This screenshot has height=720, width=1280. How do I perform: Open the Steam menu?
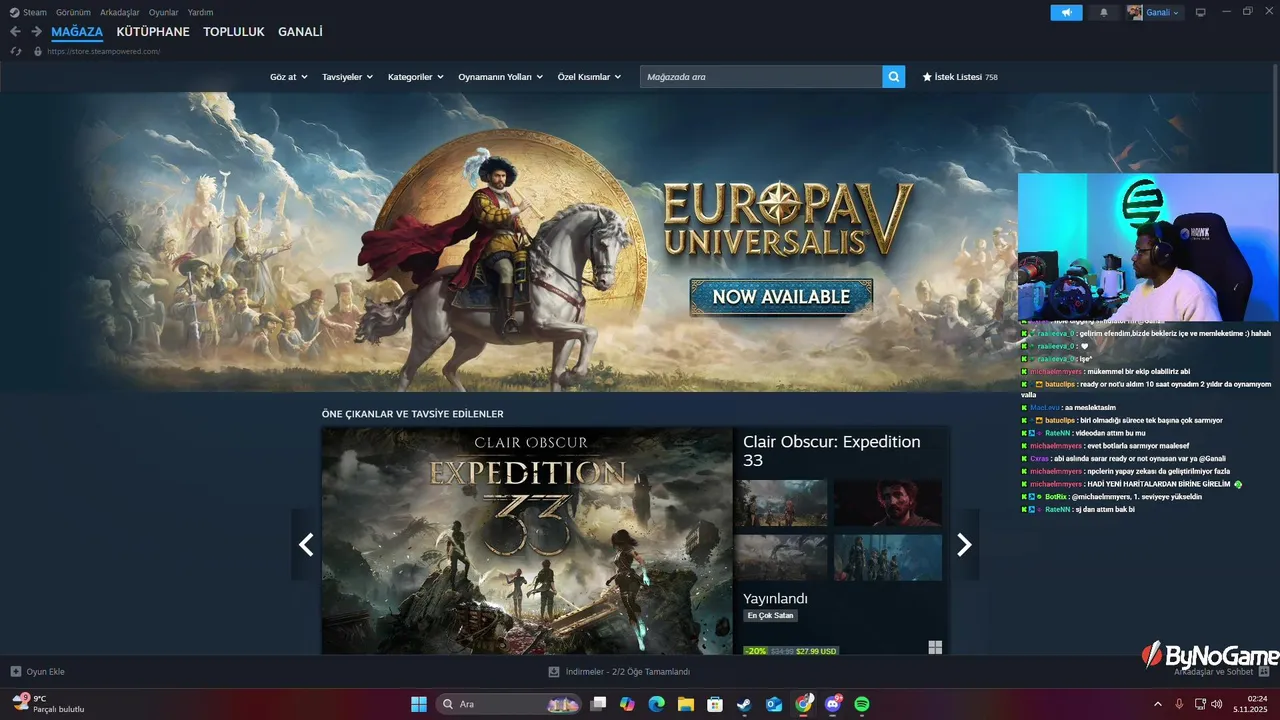click(28, 12)
